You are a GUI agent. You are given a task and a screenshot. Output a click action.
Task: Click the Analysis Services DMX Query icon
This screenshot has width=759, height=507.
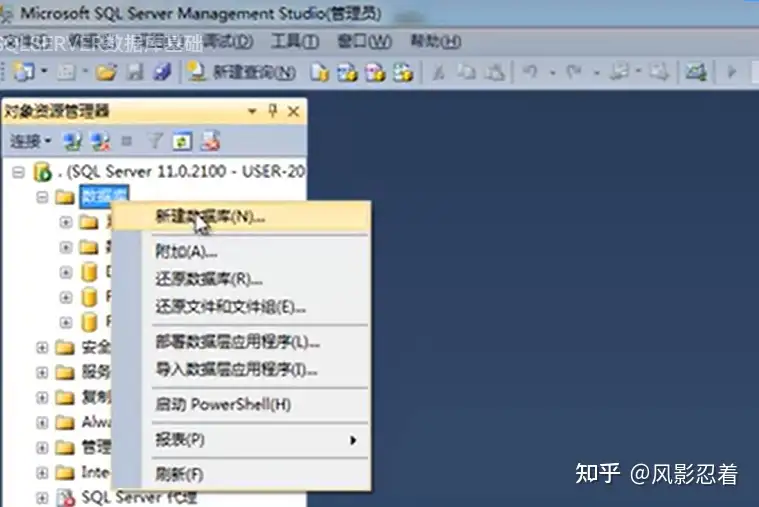tap(375, 72)
